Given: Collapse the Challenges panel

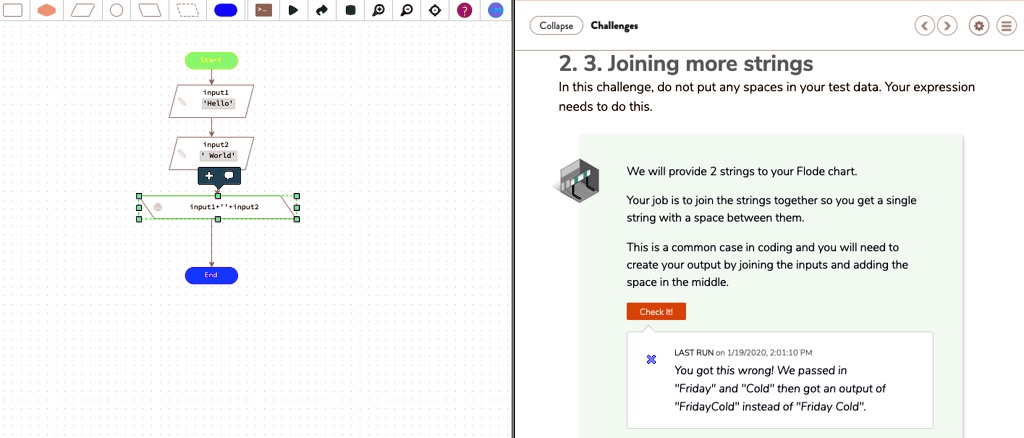Looking at the screenshot, I should 556,25.
